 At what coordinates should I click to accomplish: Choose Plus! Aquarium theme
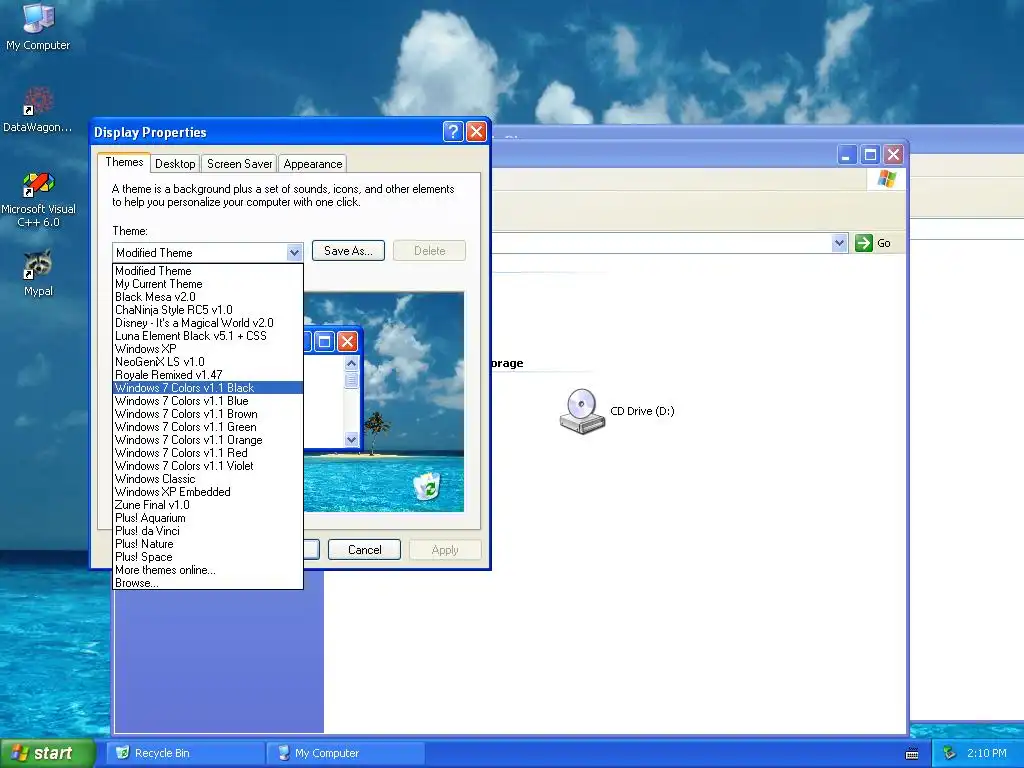point(208,518)
